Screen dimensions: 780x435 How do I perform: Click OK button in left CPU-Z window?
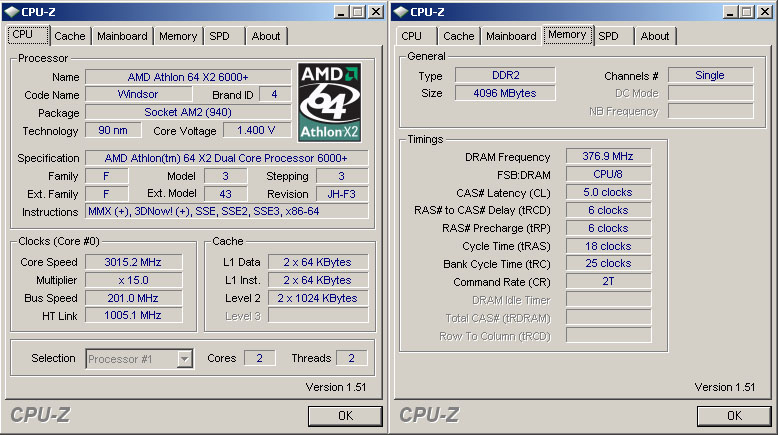(x=345, y=416)
